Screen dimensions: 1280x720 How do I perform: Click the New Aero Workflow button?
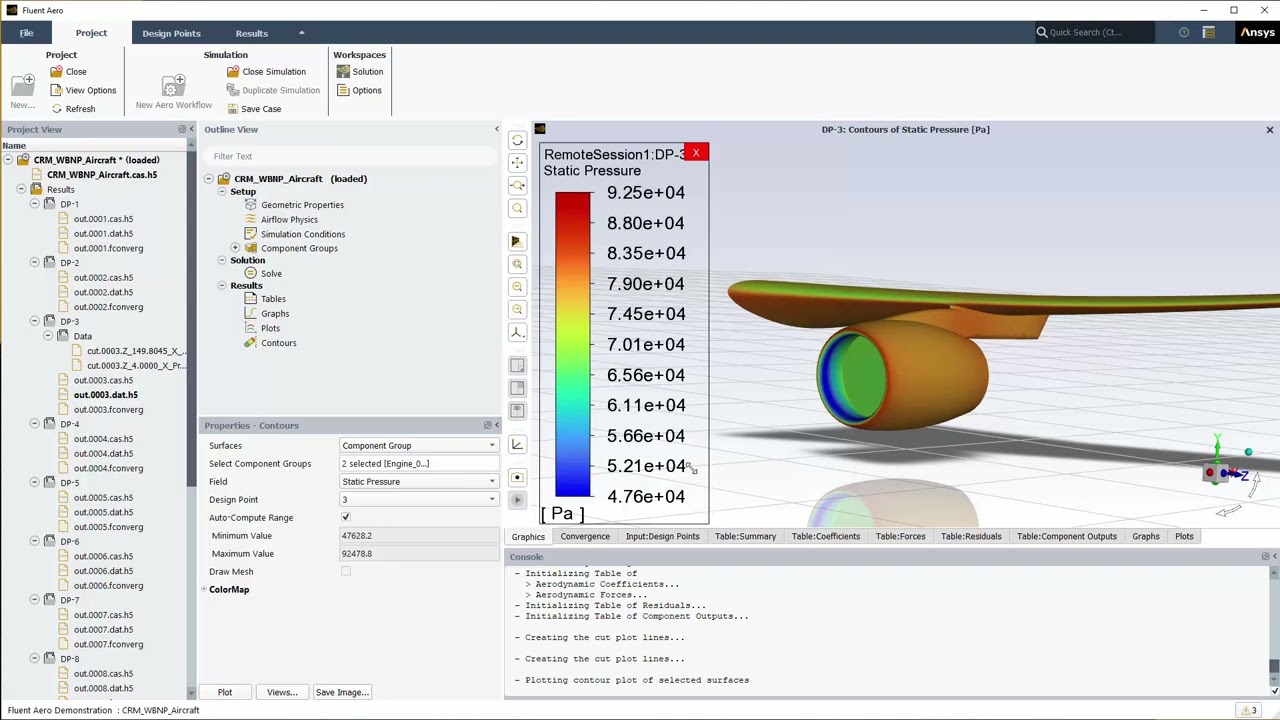(174, 91)
